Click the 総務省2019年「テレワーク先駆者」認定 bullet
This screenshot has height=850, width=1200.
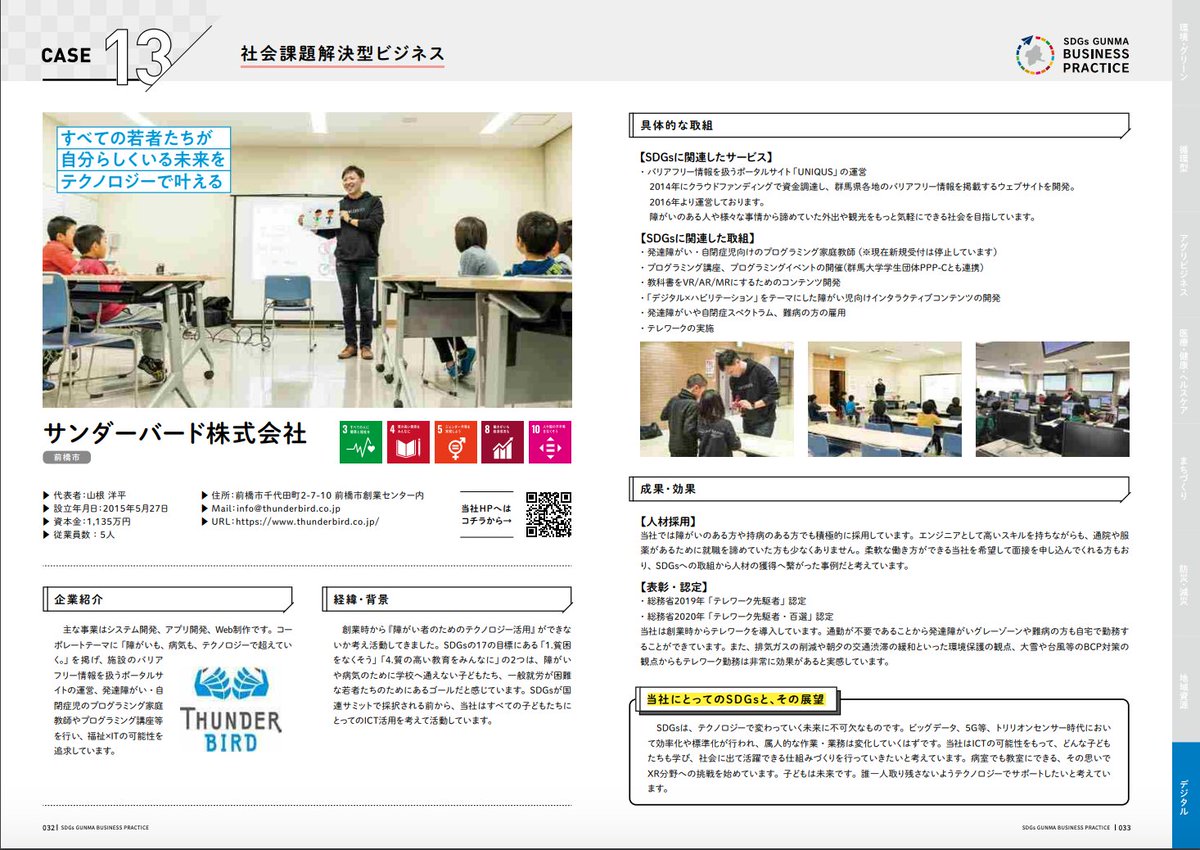(722, 602)
